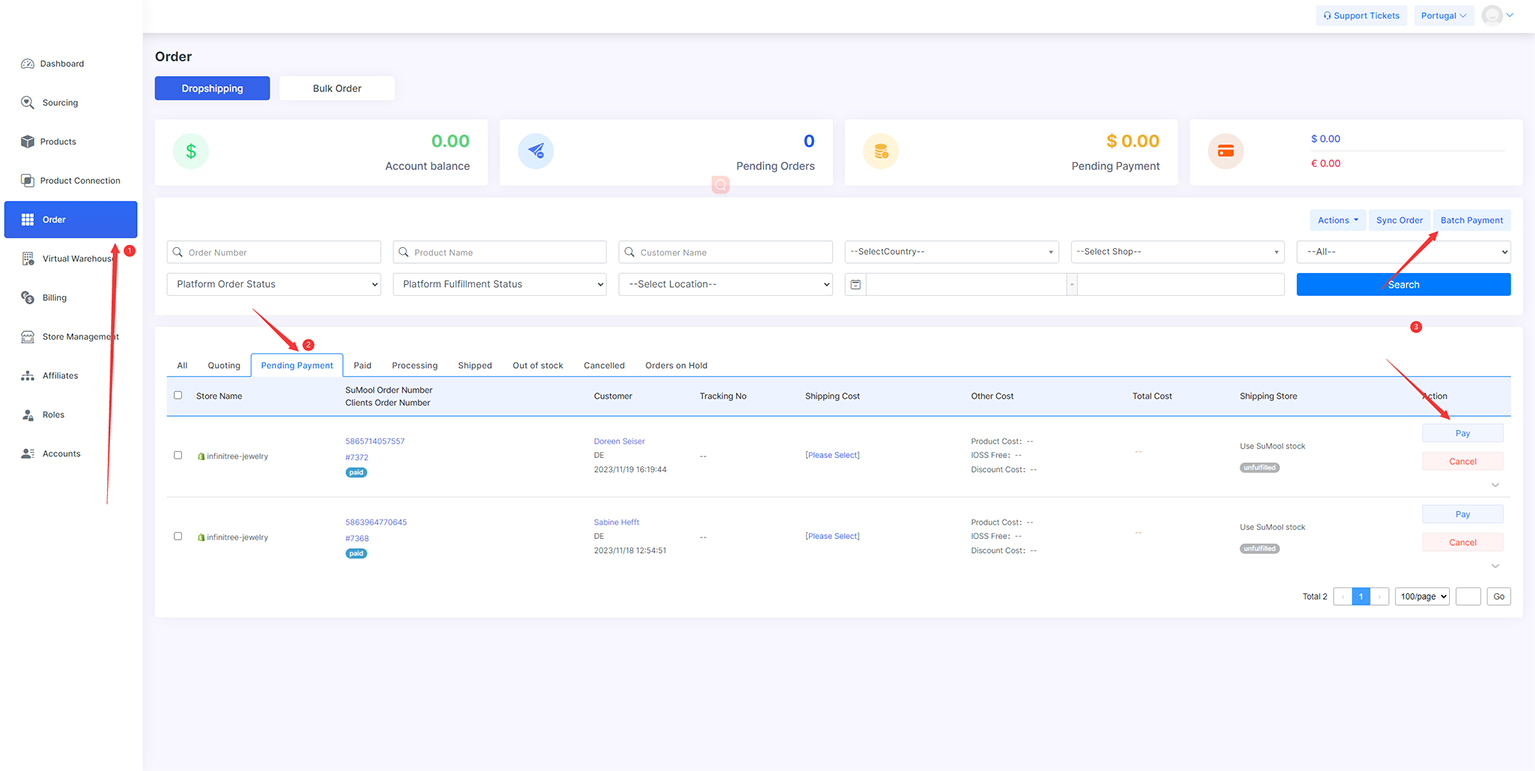Click the calendar icon in date filter
The image size is (1535, 771).
coord(856,285)
